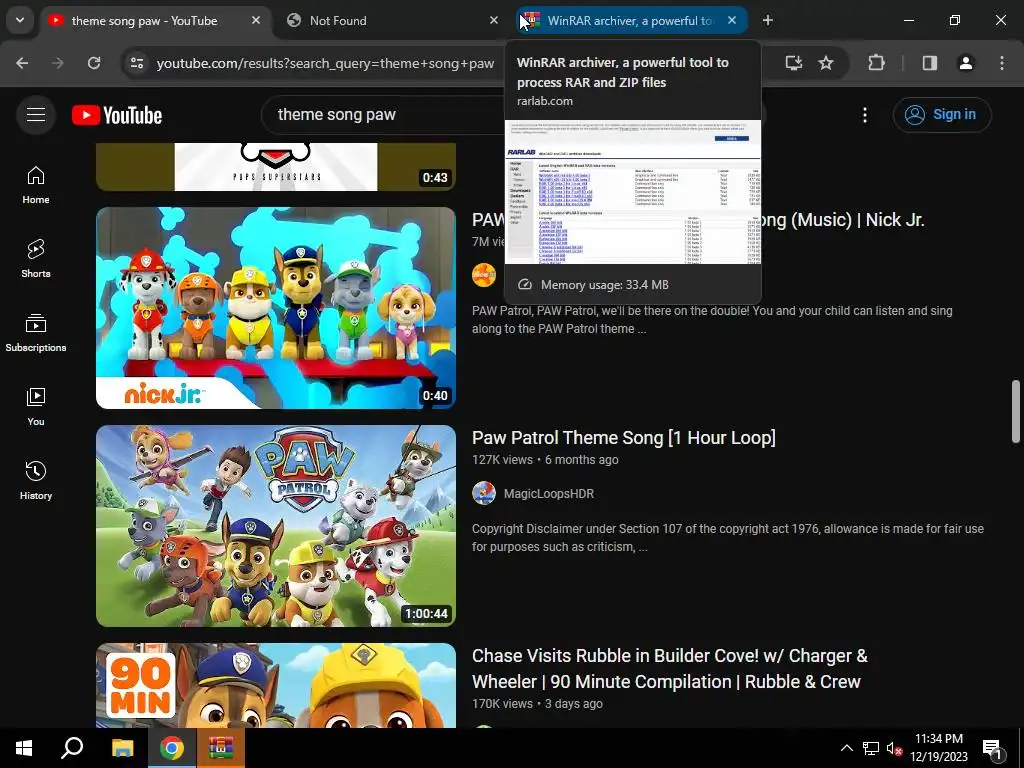
Task: Reload the current page
Action: pyautogui.click(x=94, y=63)
